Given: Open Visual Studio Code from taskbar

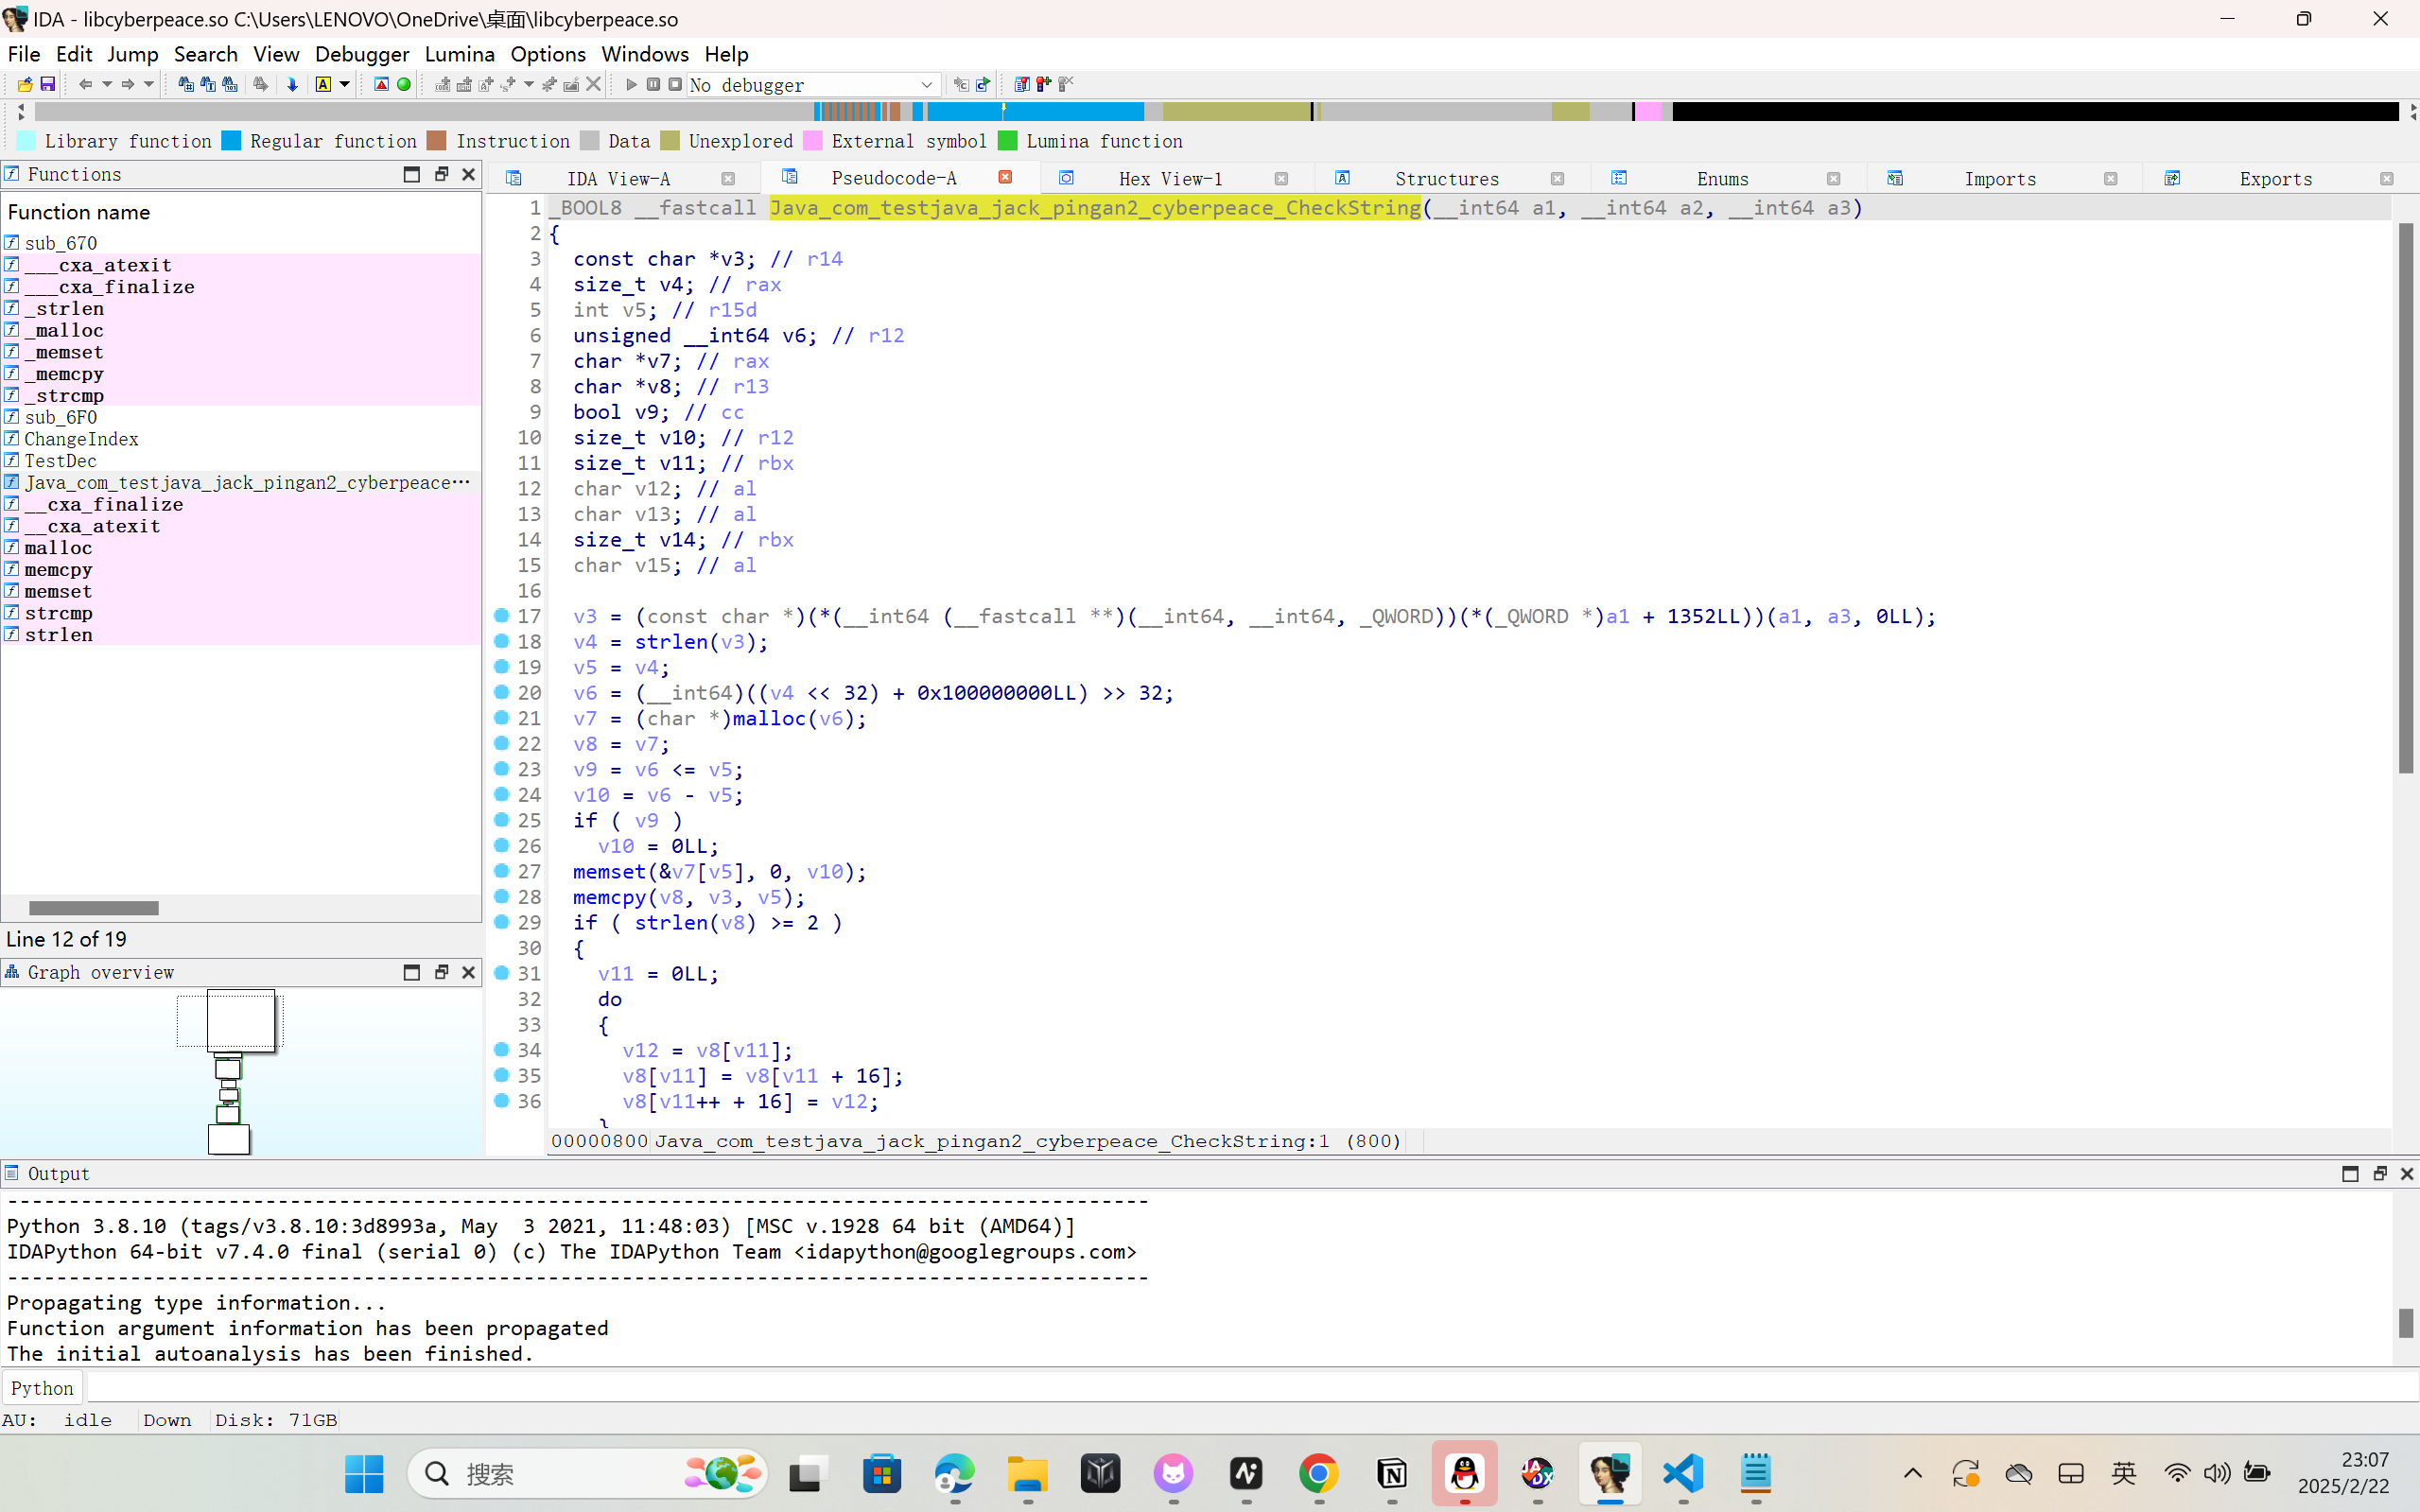Looking at the screenshot, I should (1683, 1473).
